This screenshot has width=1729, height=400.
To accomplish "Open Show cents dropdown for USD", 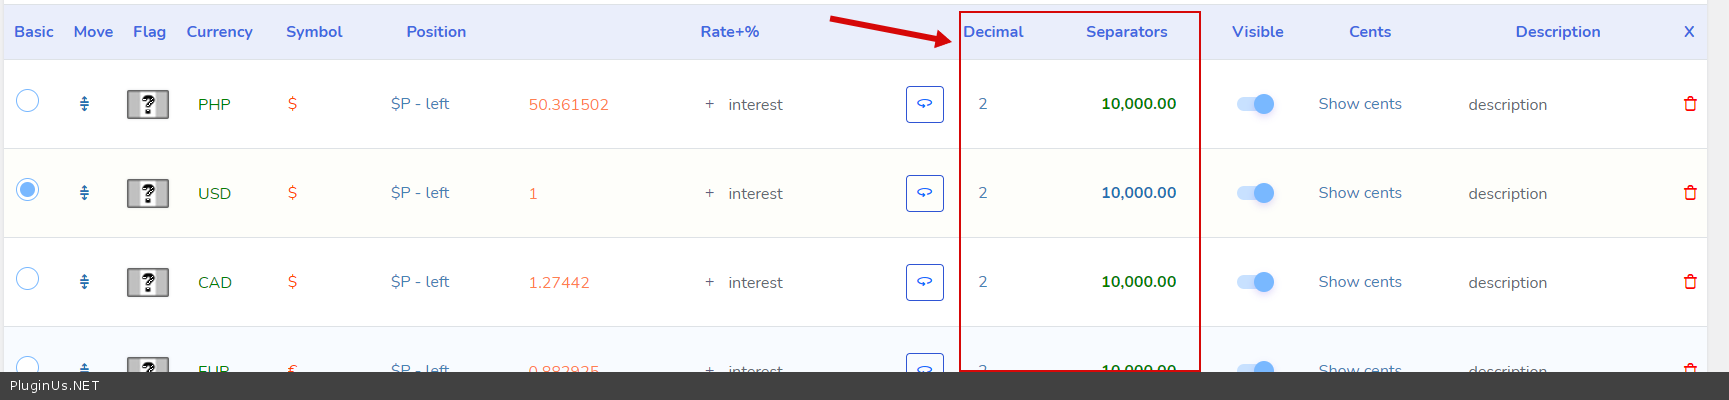I will pos(1359,193).
